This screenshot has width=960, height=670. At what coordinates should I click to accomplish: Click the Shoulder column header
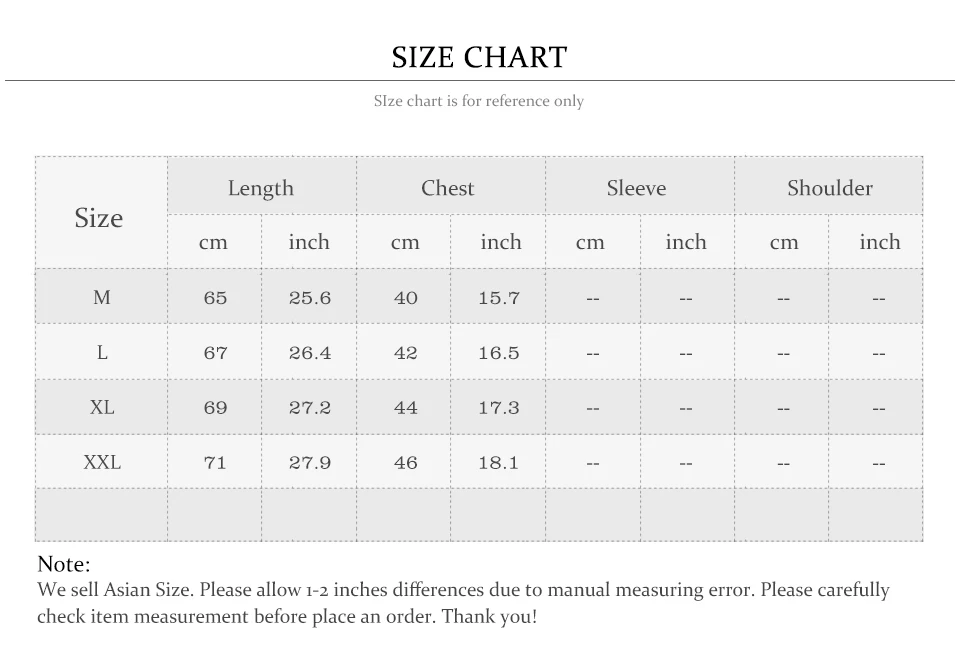point(829,188)
